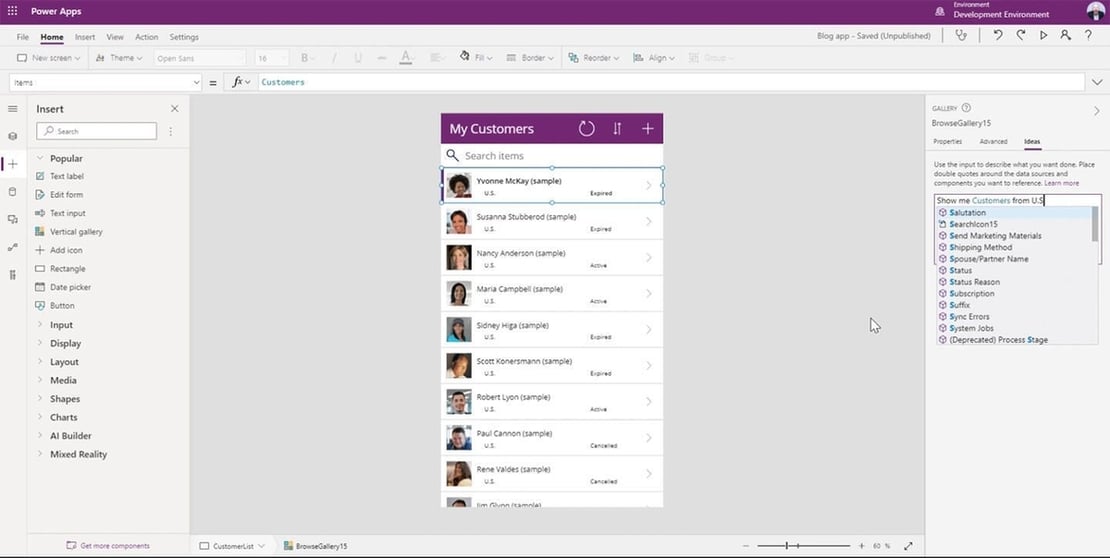Image resolution: width=1110 pixels, height=558 pixels.
Task: Open the Tree view hamburger icon
Action: pos(12,108)
